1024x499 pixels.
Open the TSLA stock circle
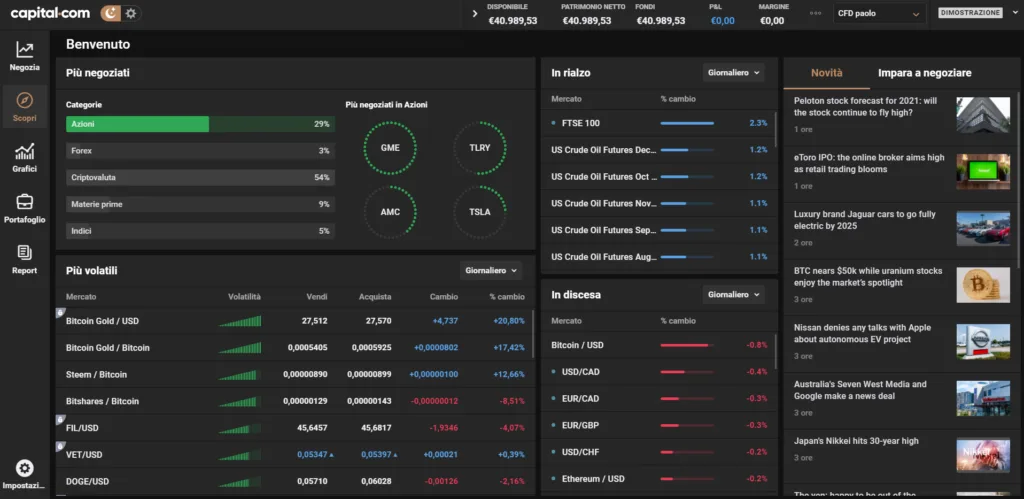(x=480, y=212)
